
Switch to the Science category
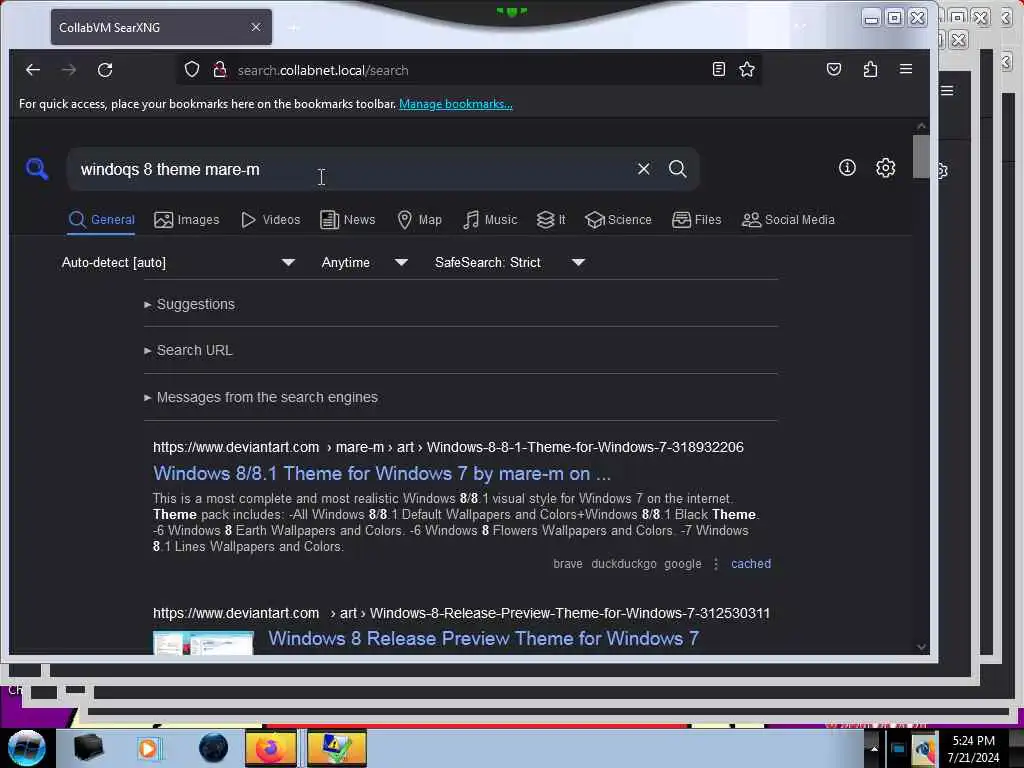(618, 220)
